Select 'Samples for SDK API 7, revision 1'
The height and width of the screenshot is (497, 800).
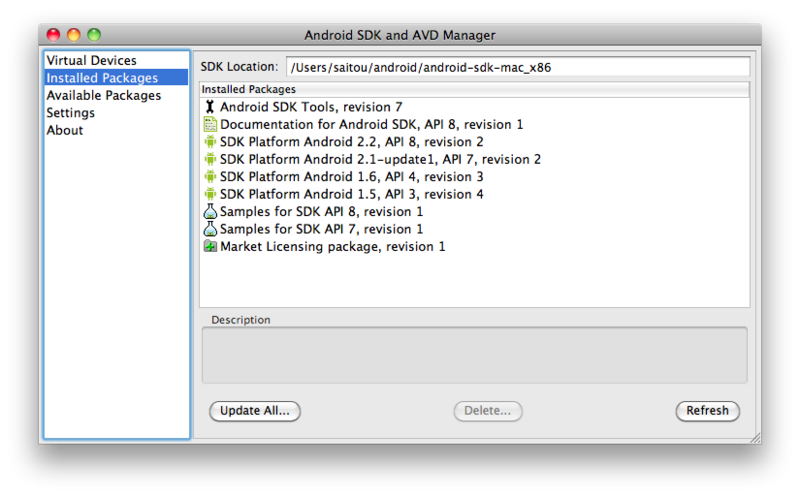click(x=474, y=229)
